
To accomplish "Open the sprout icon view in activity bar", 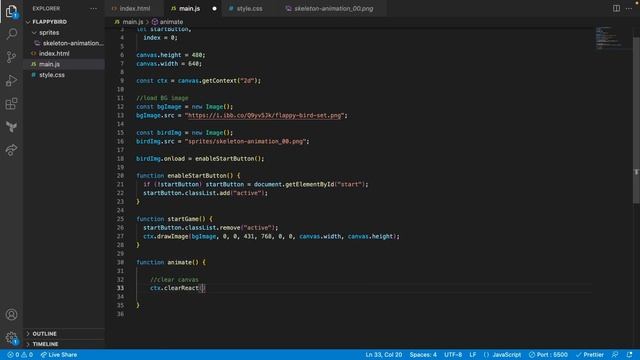I will pyautogui.click(x=11, y=127).
